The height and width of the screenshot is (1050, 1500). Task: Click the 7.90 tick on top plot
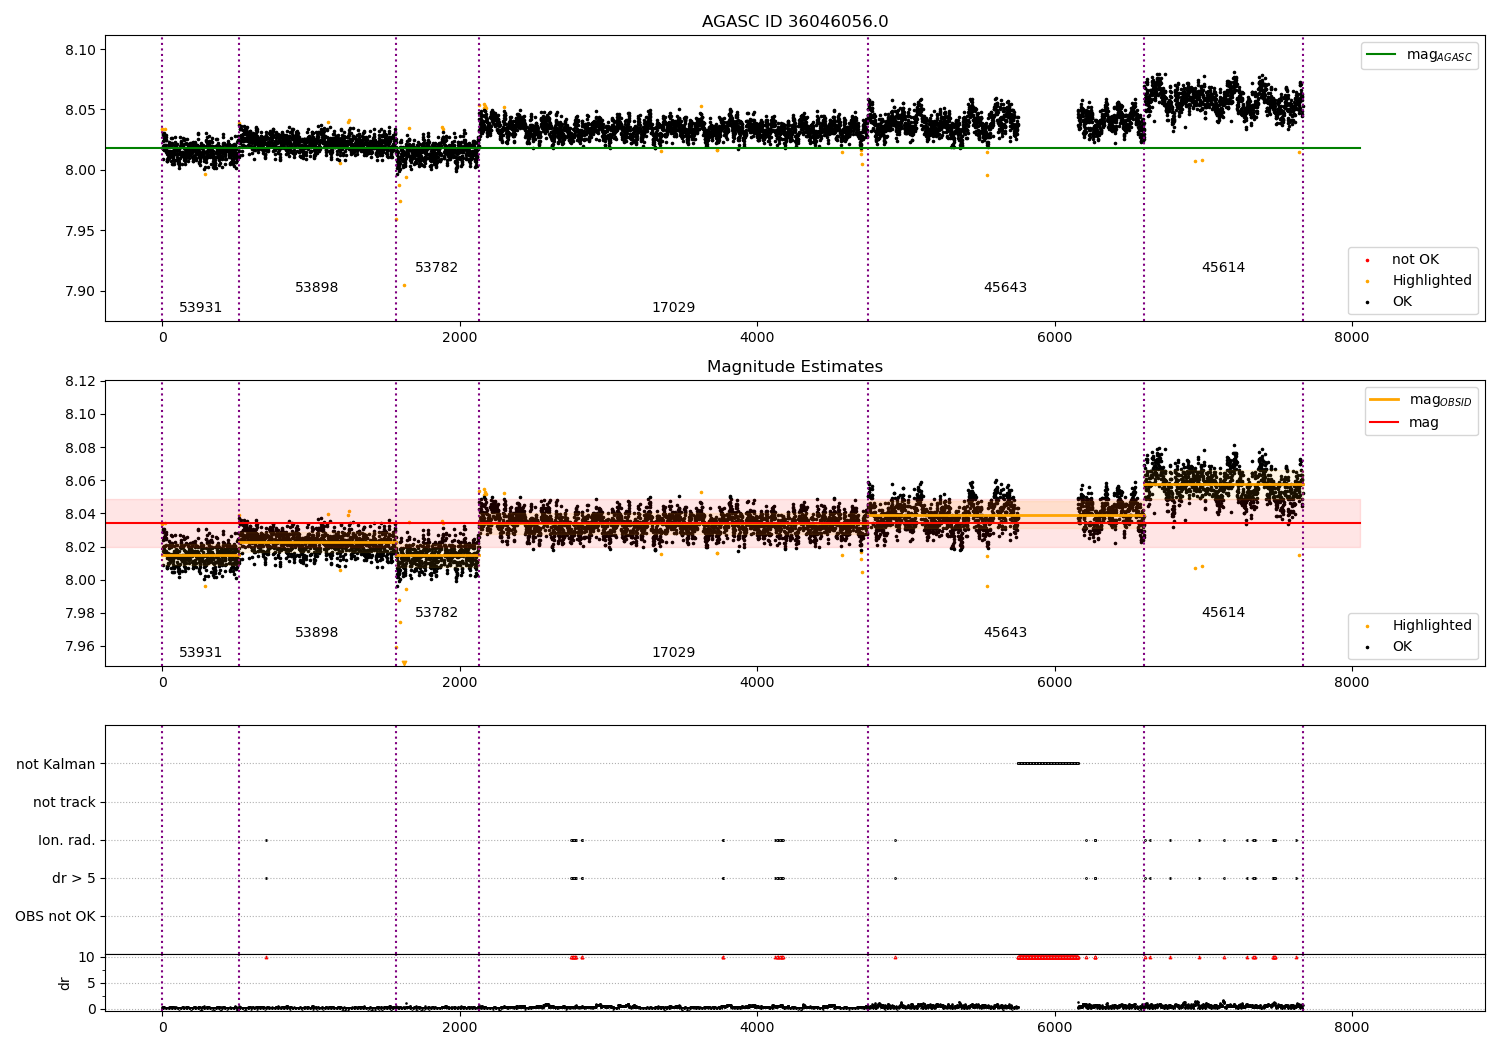[x=80, y=292]
